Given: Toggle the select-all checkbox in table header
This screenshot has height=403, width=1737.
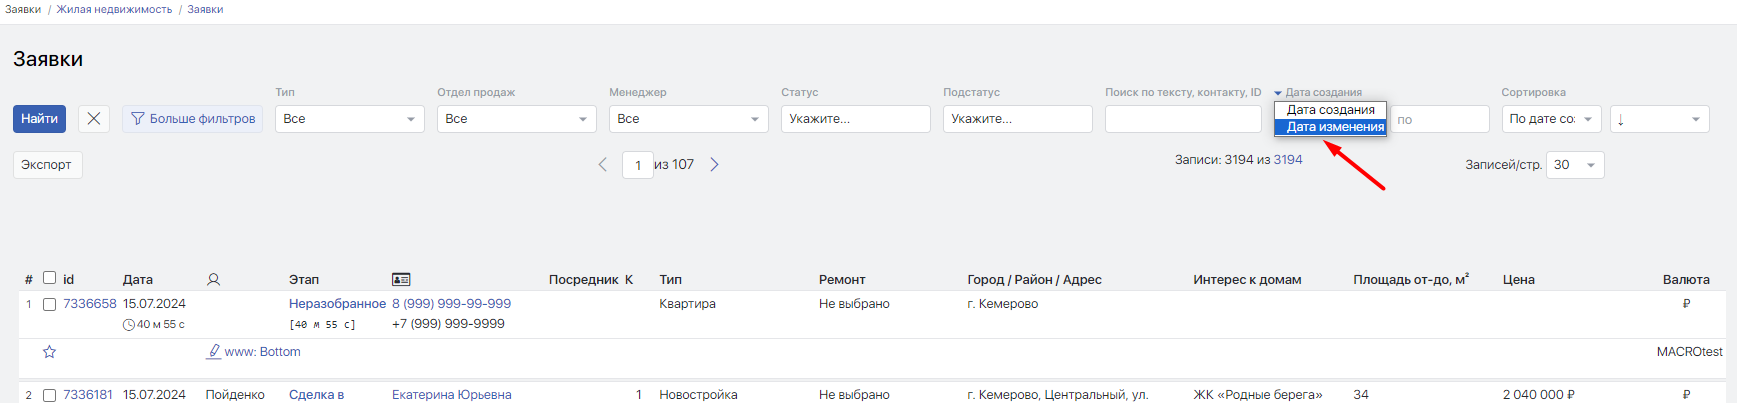Looking at the screenshot, I should (49, 279).
